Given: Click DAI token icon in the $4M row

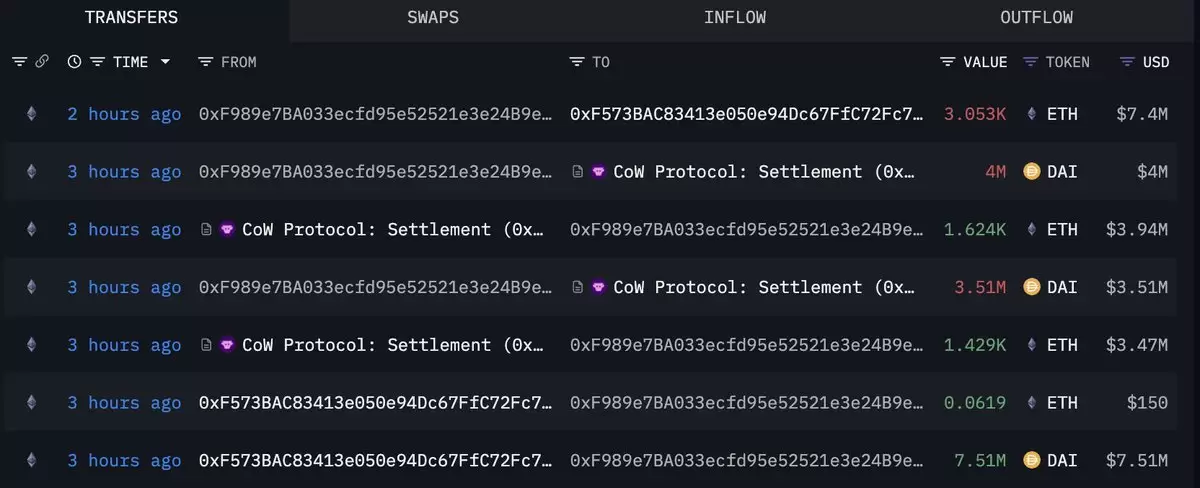Looking at the screenshot, I should point(1032,172).
